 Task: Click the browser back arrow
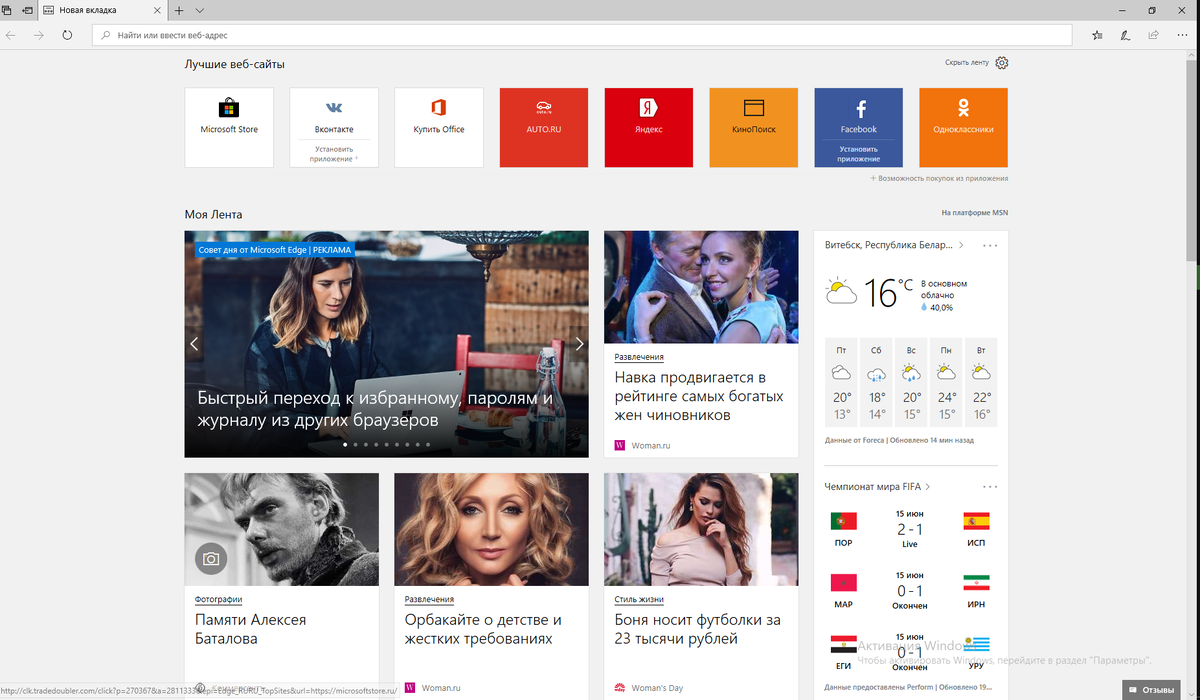[x=10, y=35]
